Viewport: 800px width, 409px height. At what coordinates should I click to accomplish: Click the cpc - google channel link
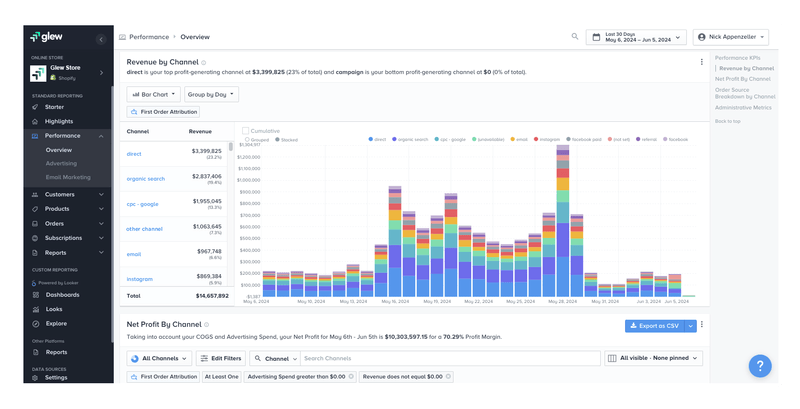point(142,204)
